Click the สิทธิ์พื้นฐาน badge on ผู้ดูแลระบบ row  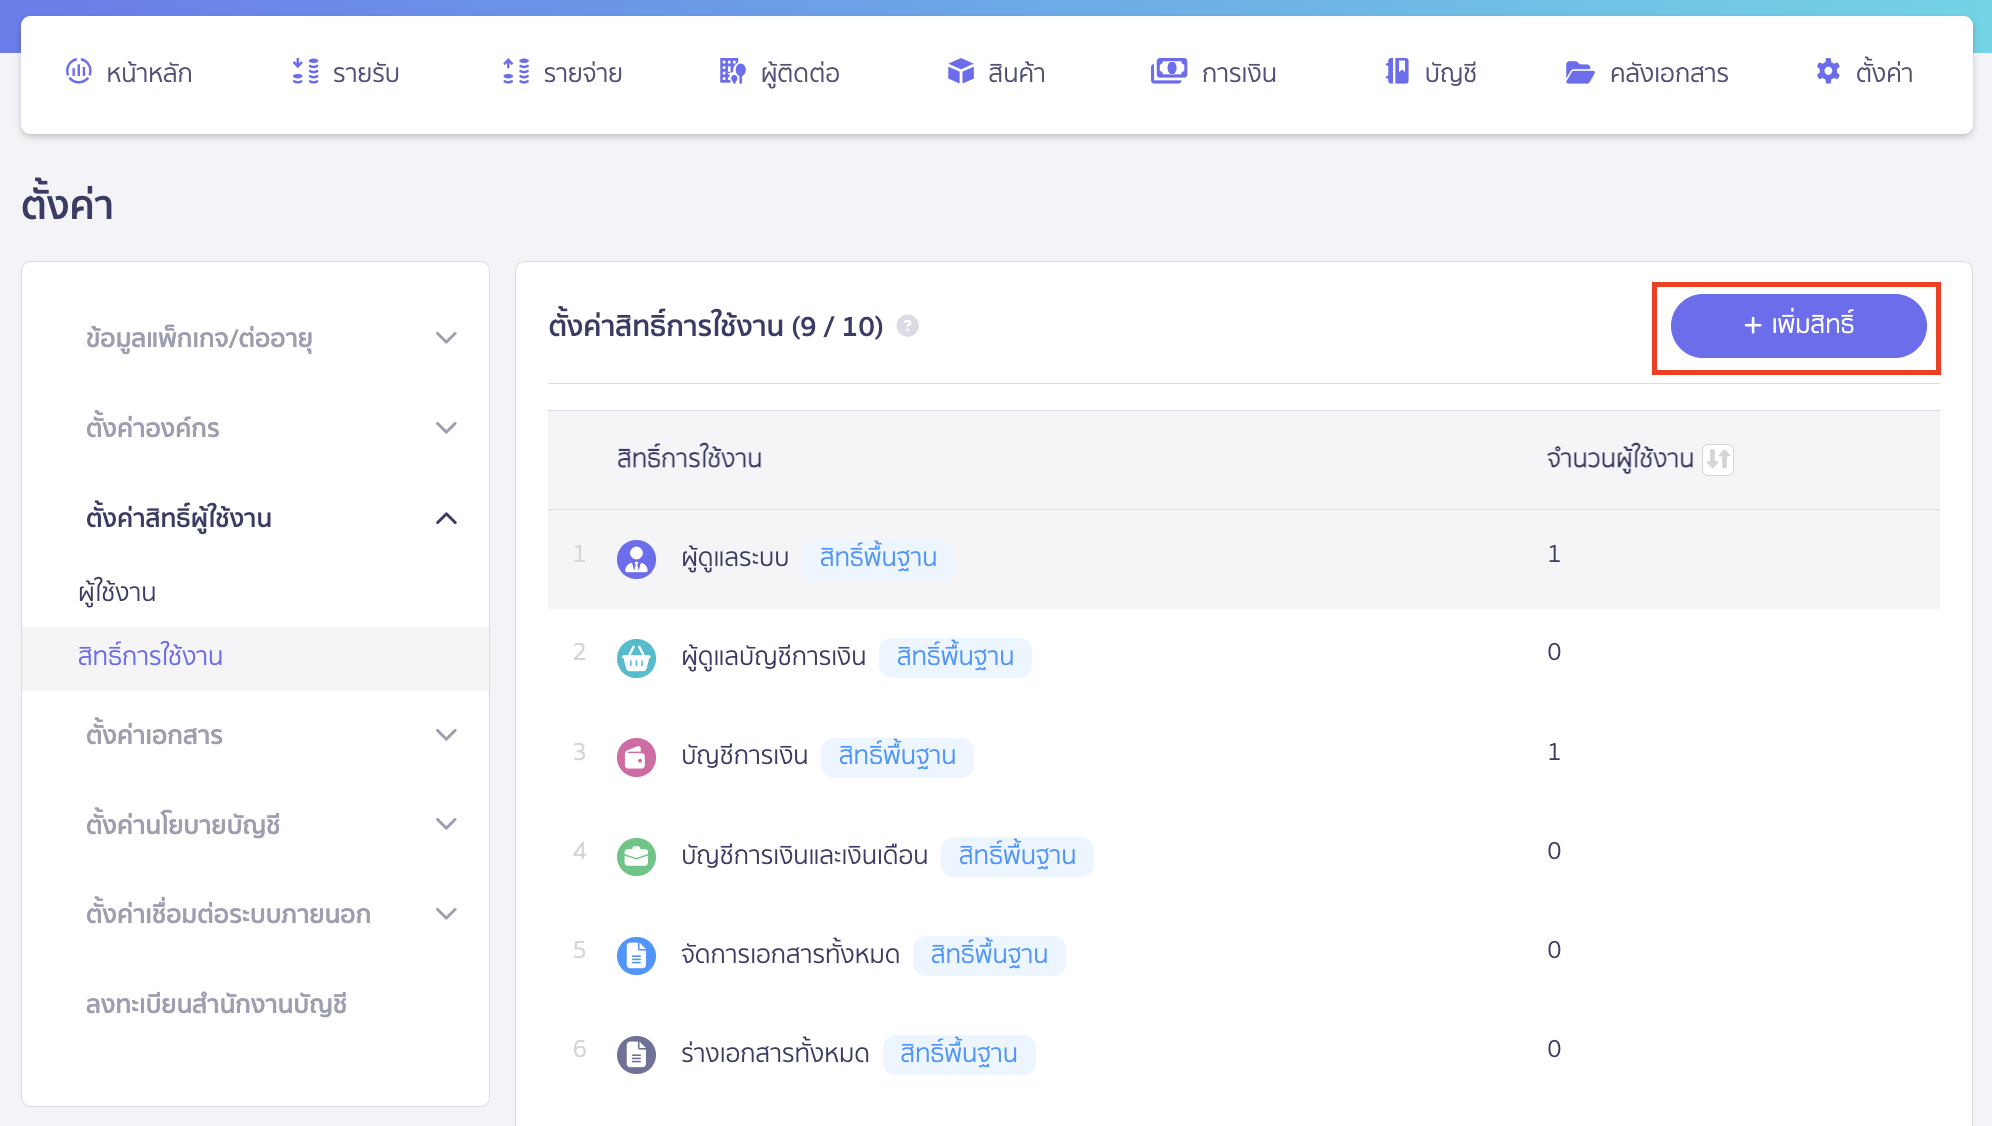click(x=878, y=558)
